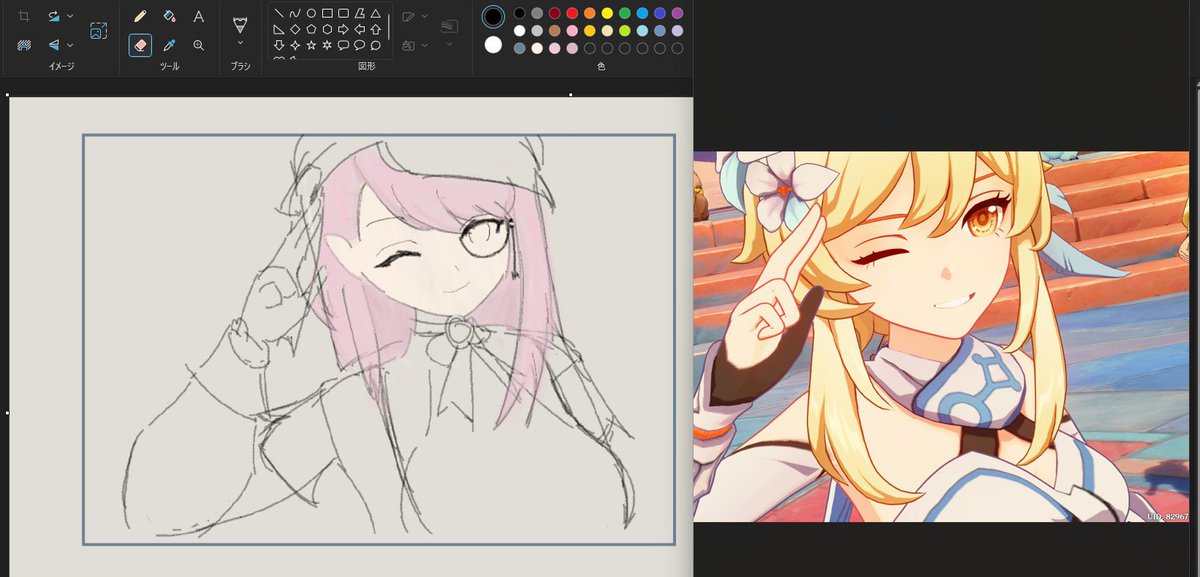
Task: Click the 図形 group label
Action: (366, 67)
